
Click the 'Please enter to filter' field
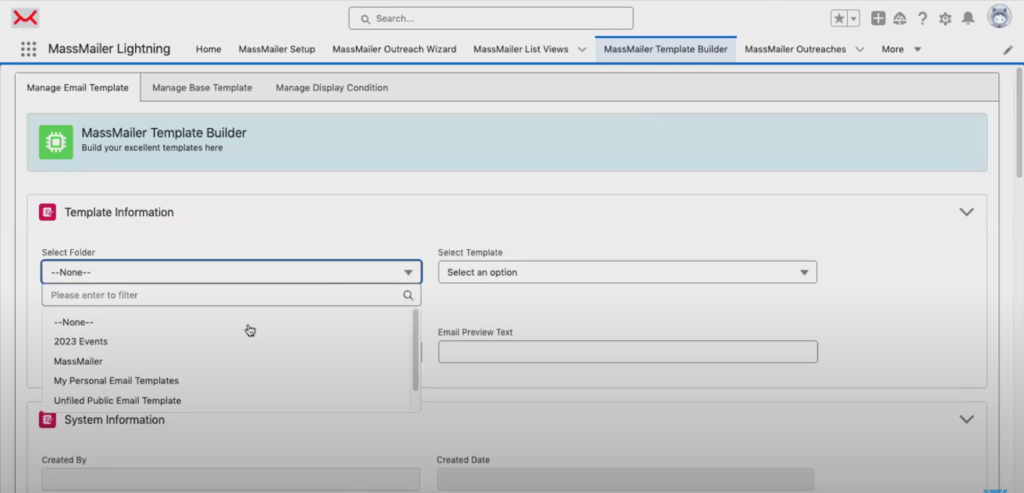pyautogui.click(x=231, y=295)
